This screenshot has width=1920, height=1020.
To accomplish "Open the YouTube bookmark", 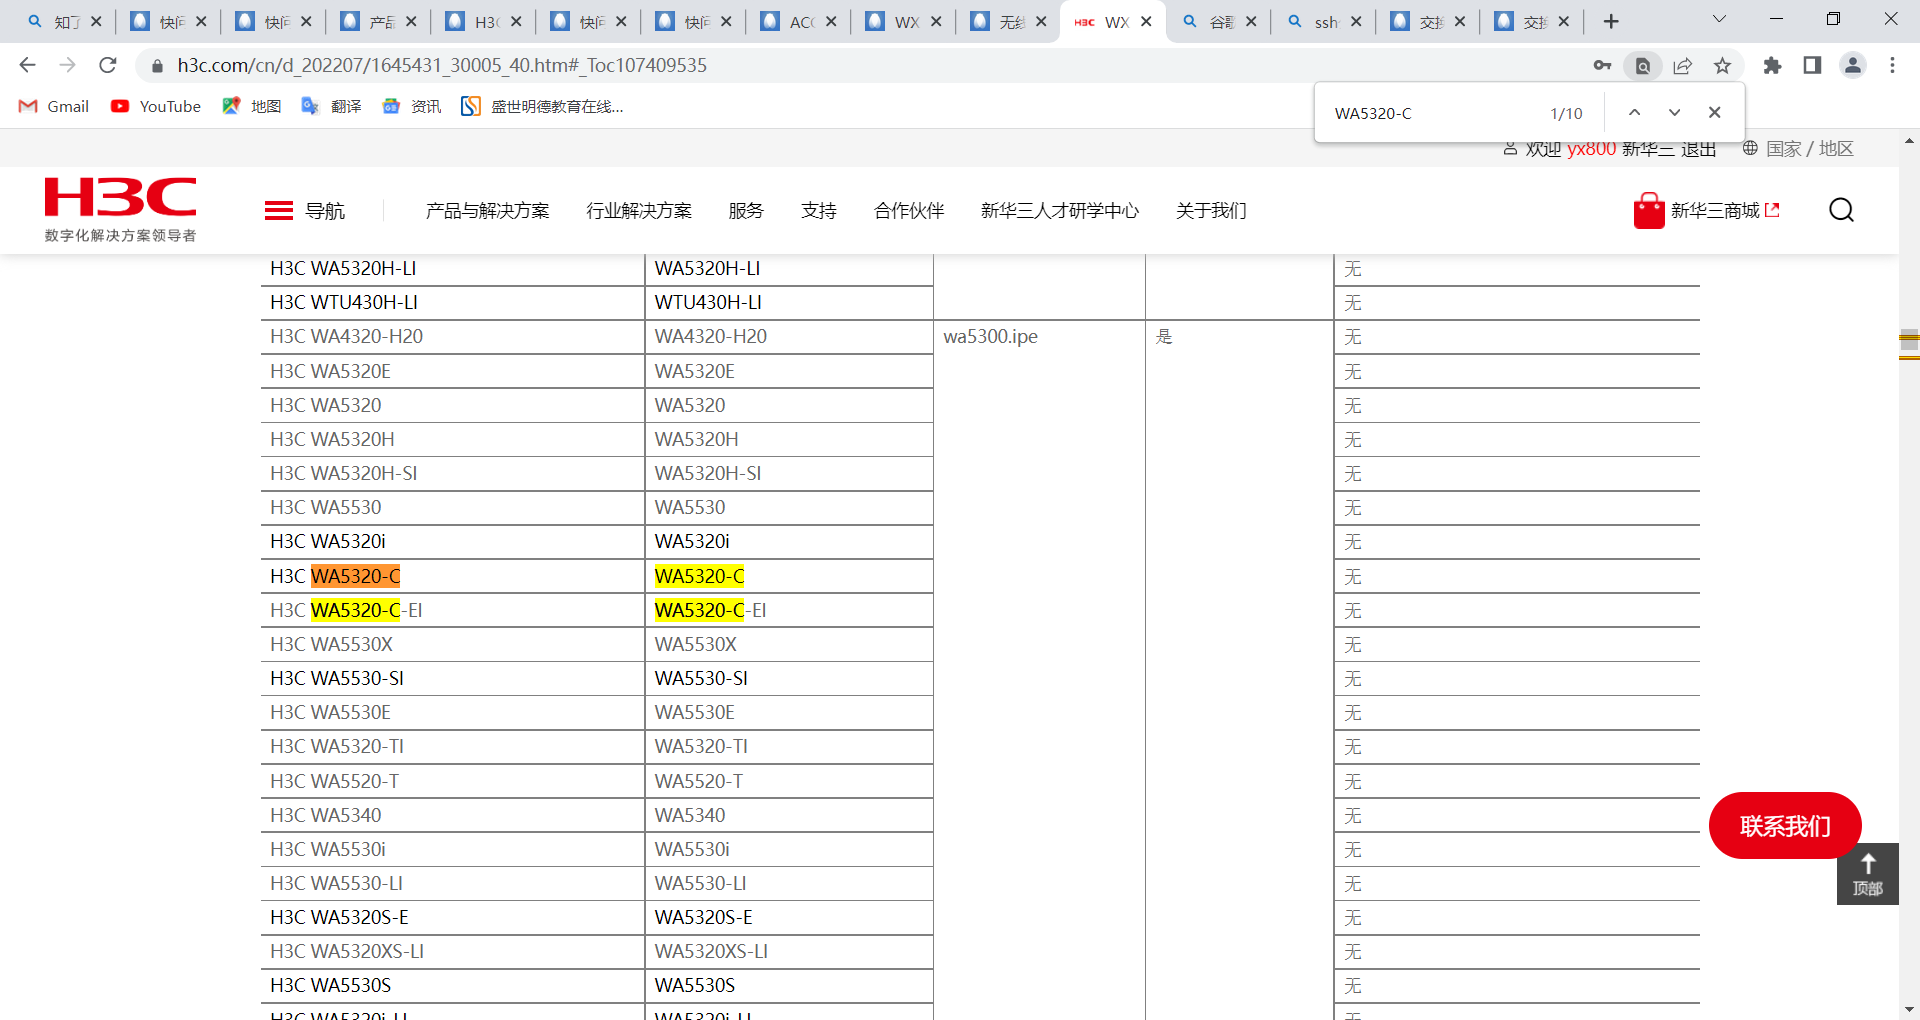I will (155, 106).
